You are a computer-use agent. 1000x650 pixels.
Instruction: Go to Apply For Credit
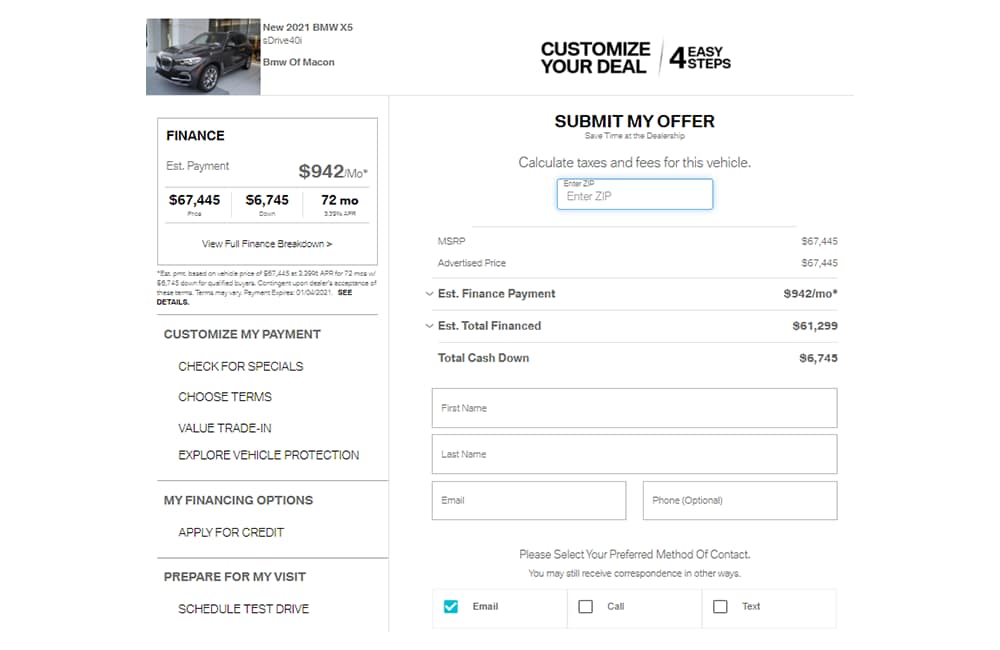point(231,532)
